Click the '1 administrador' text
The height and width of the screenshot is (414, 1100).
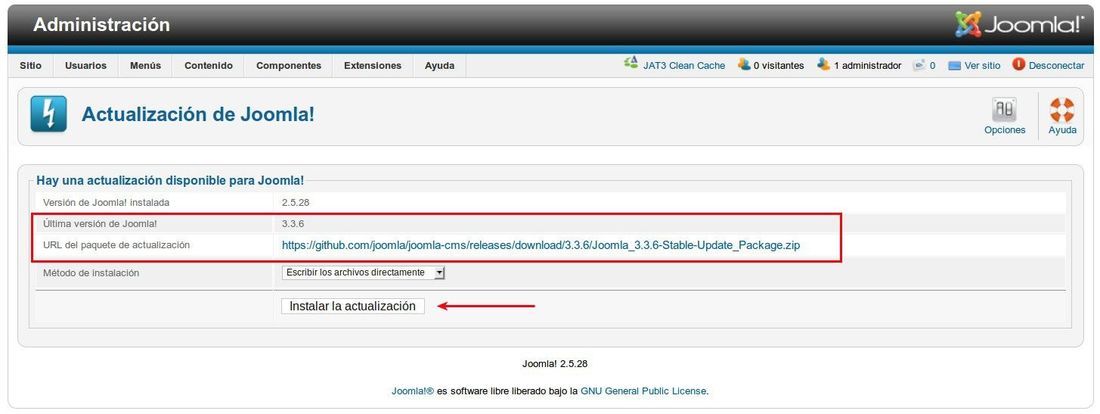point(867,65)
